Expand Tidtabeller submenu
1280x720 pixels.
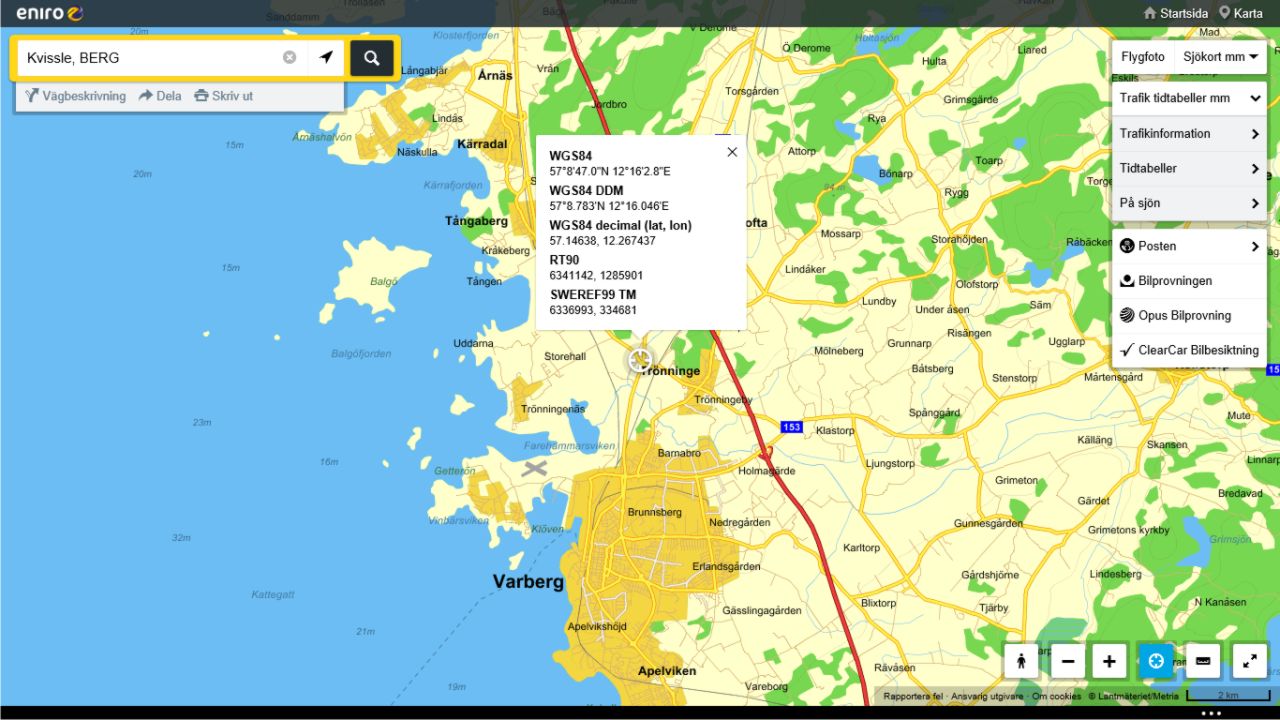point(1189,169)
